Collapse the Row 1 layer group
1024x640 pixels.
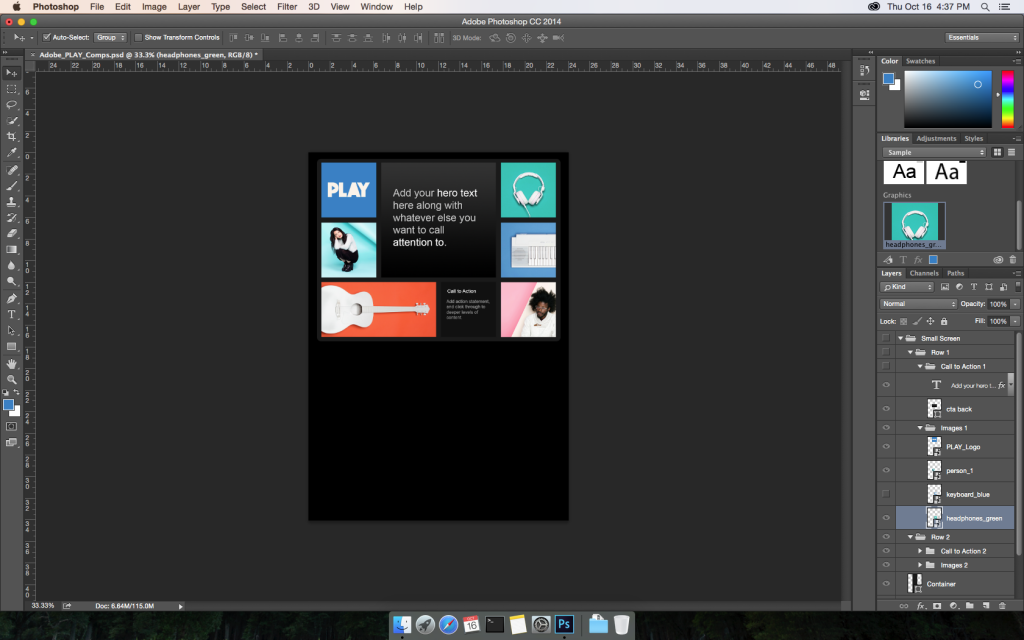(910, 352)
